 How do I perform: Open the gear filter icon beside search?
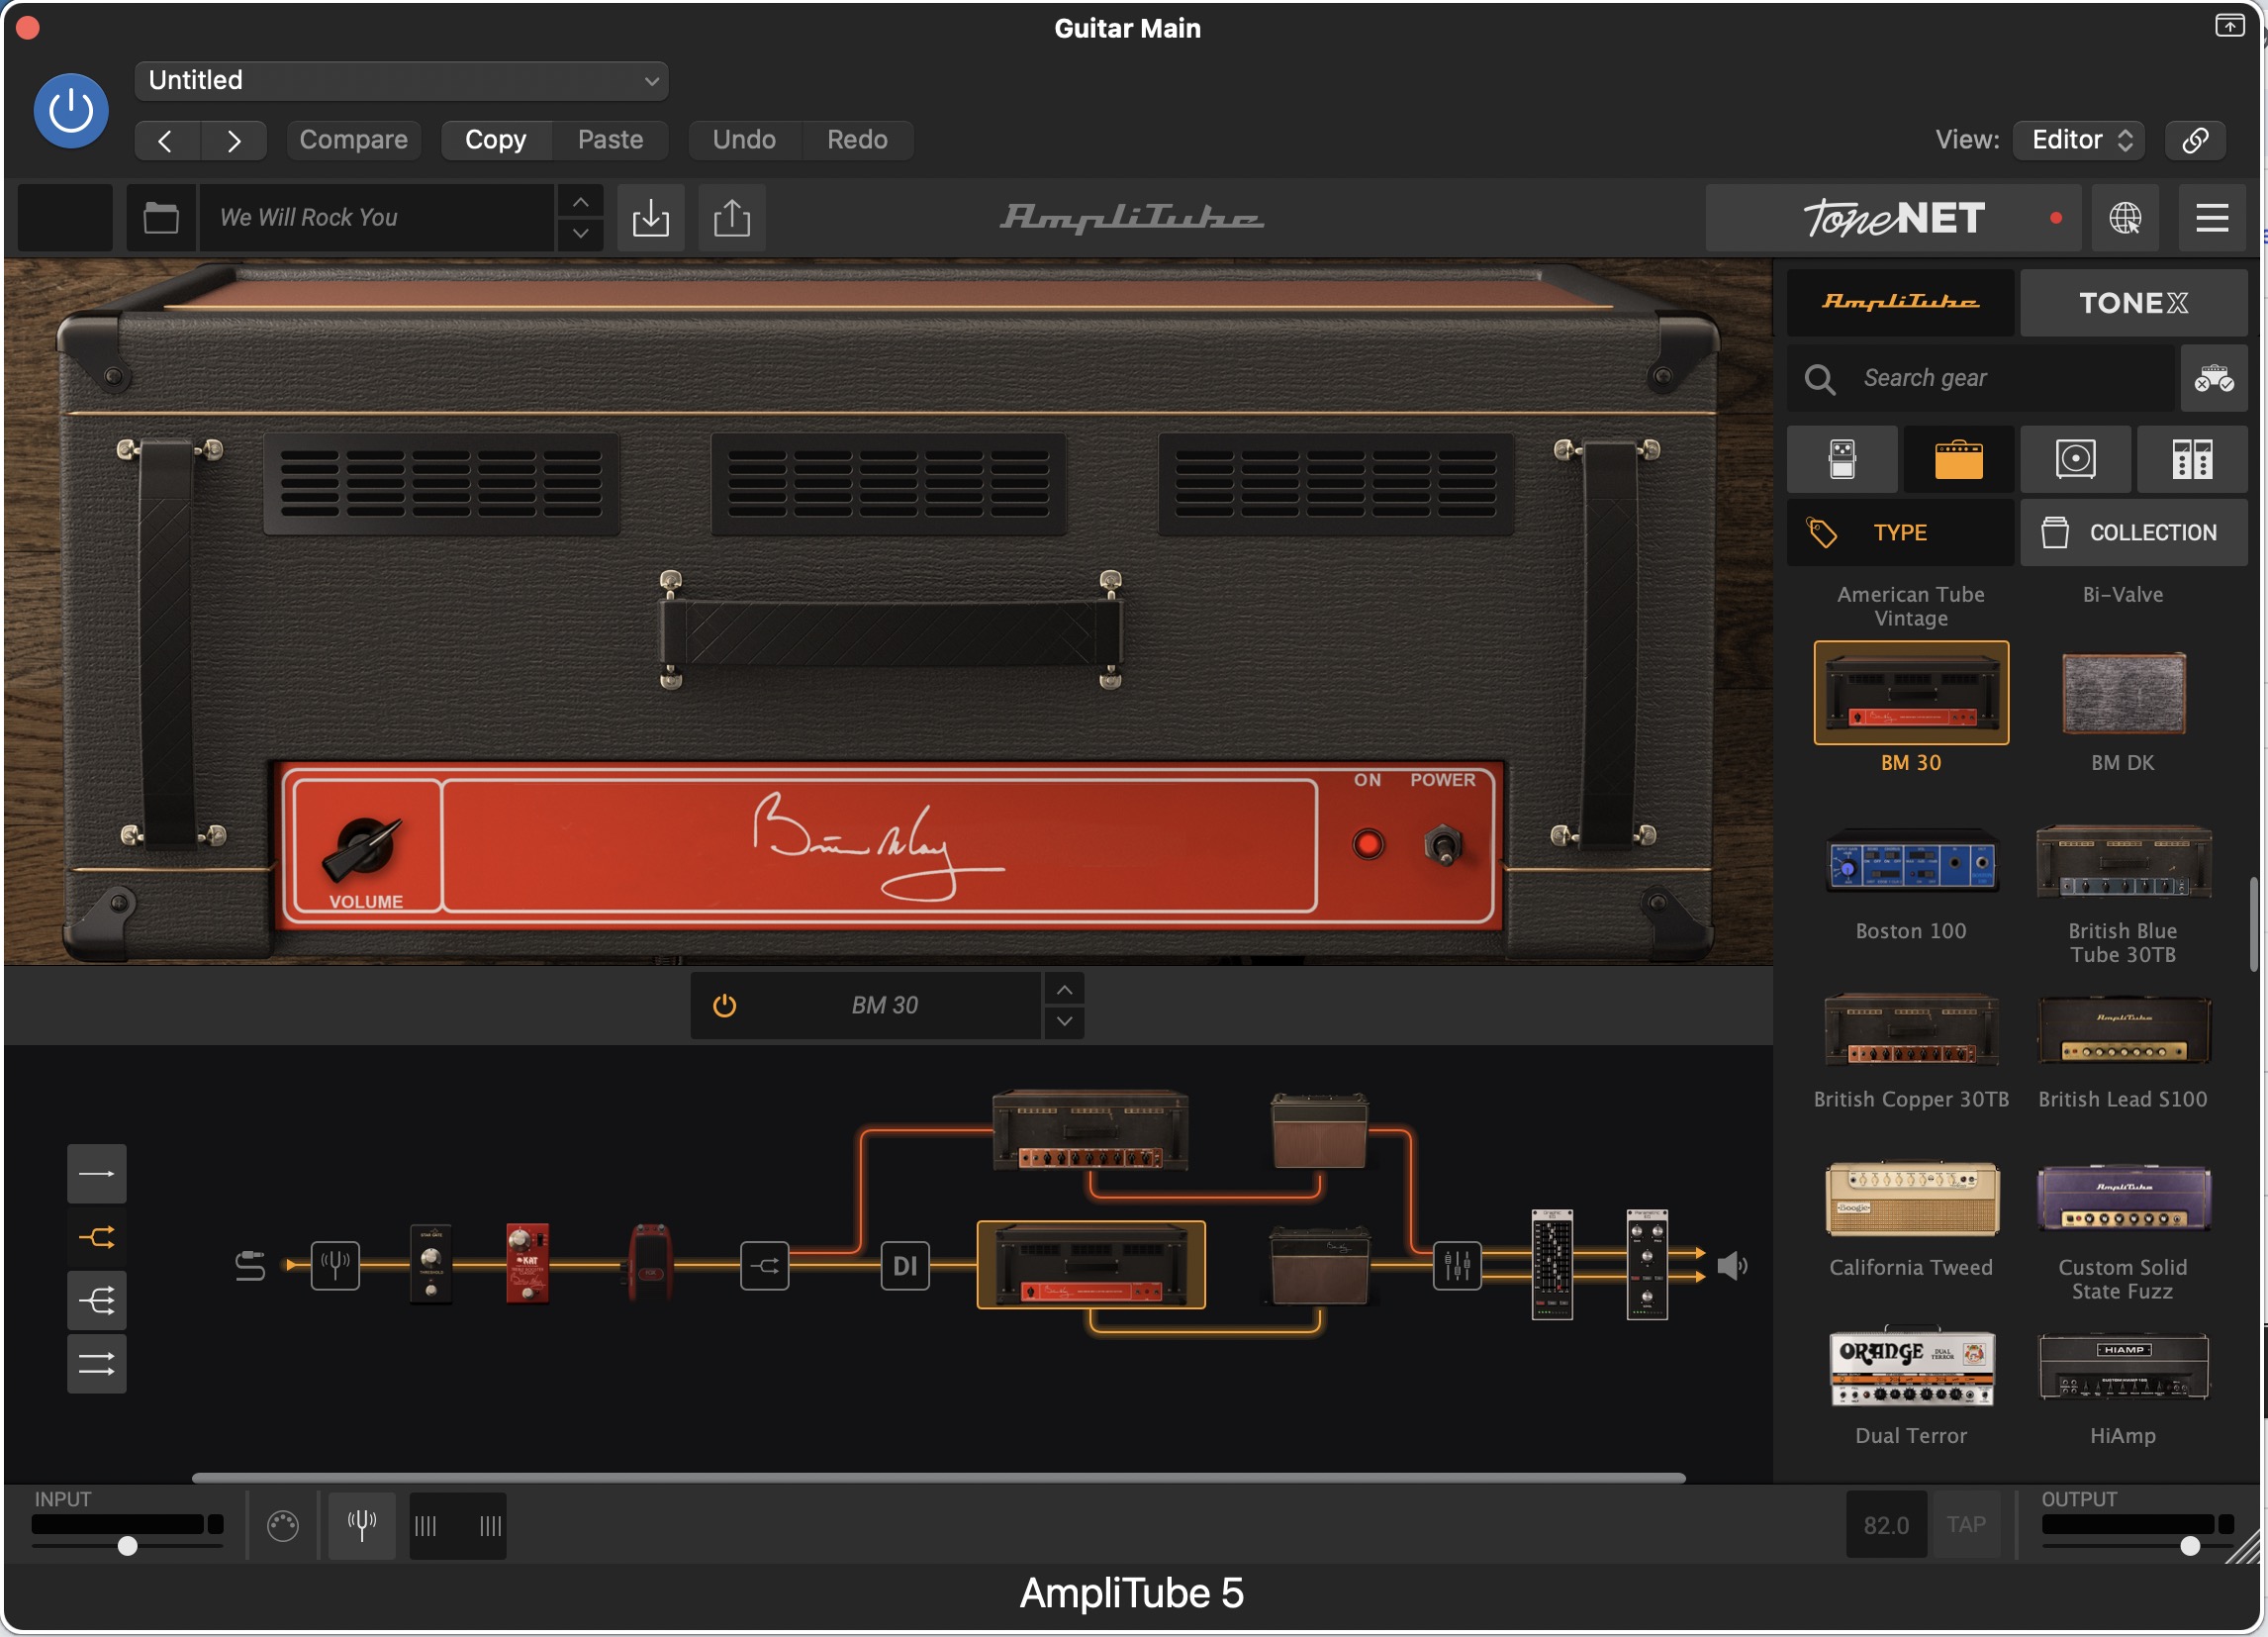(2213, 378)
